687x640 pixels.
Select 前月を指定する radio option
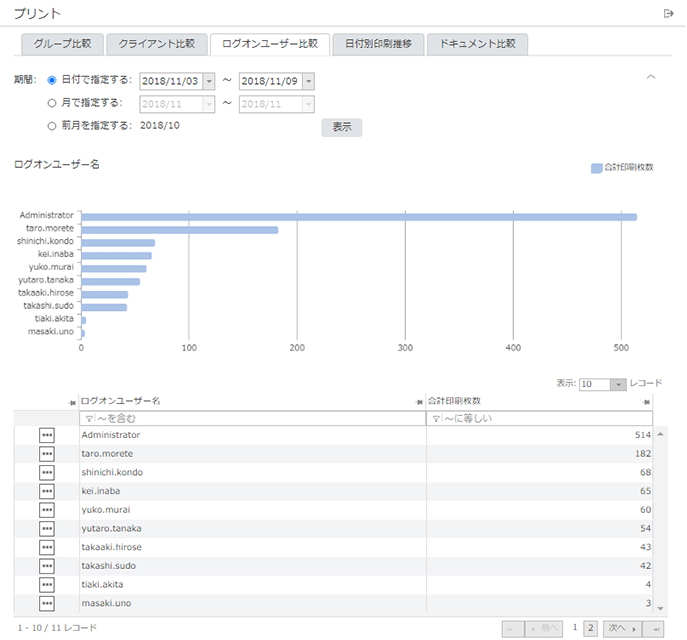(52, 126)
